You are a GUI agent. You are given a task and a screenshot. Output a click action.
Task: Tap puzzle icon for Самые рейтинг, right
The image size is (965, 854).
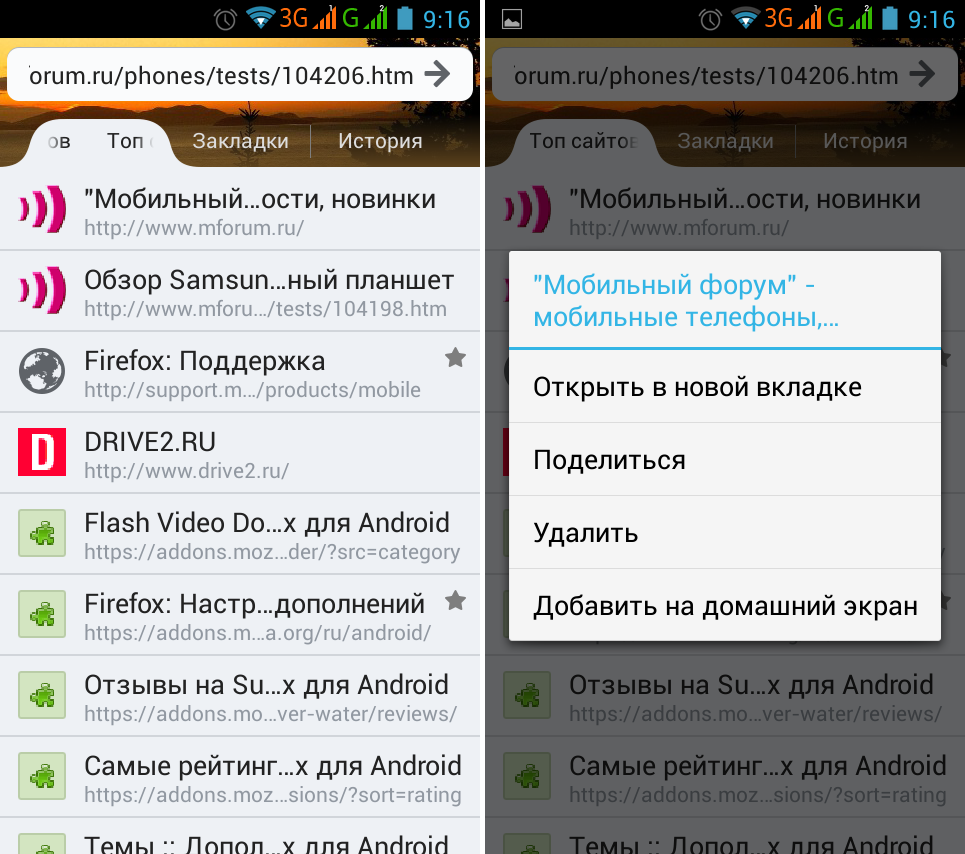tap(527, 776)
